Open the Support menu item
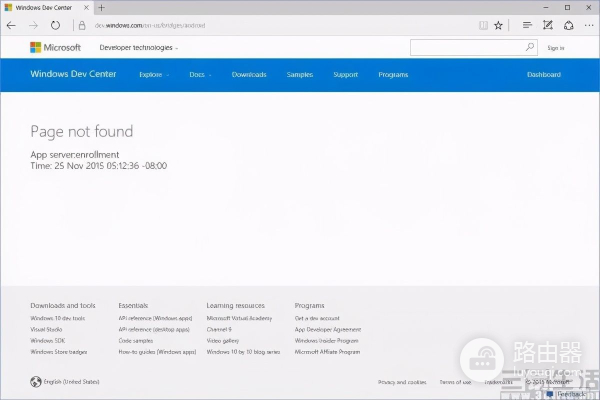 [346, 75]
